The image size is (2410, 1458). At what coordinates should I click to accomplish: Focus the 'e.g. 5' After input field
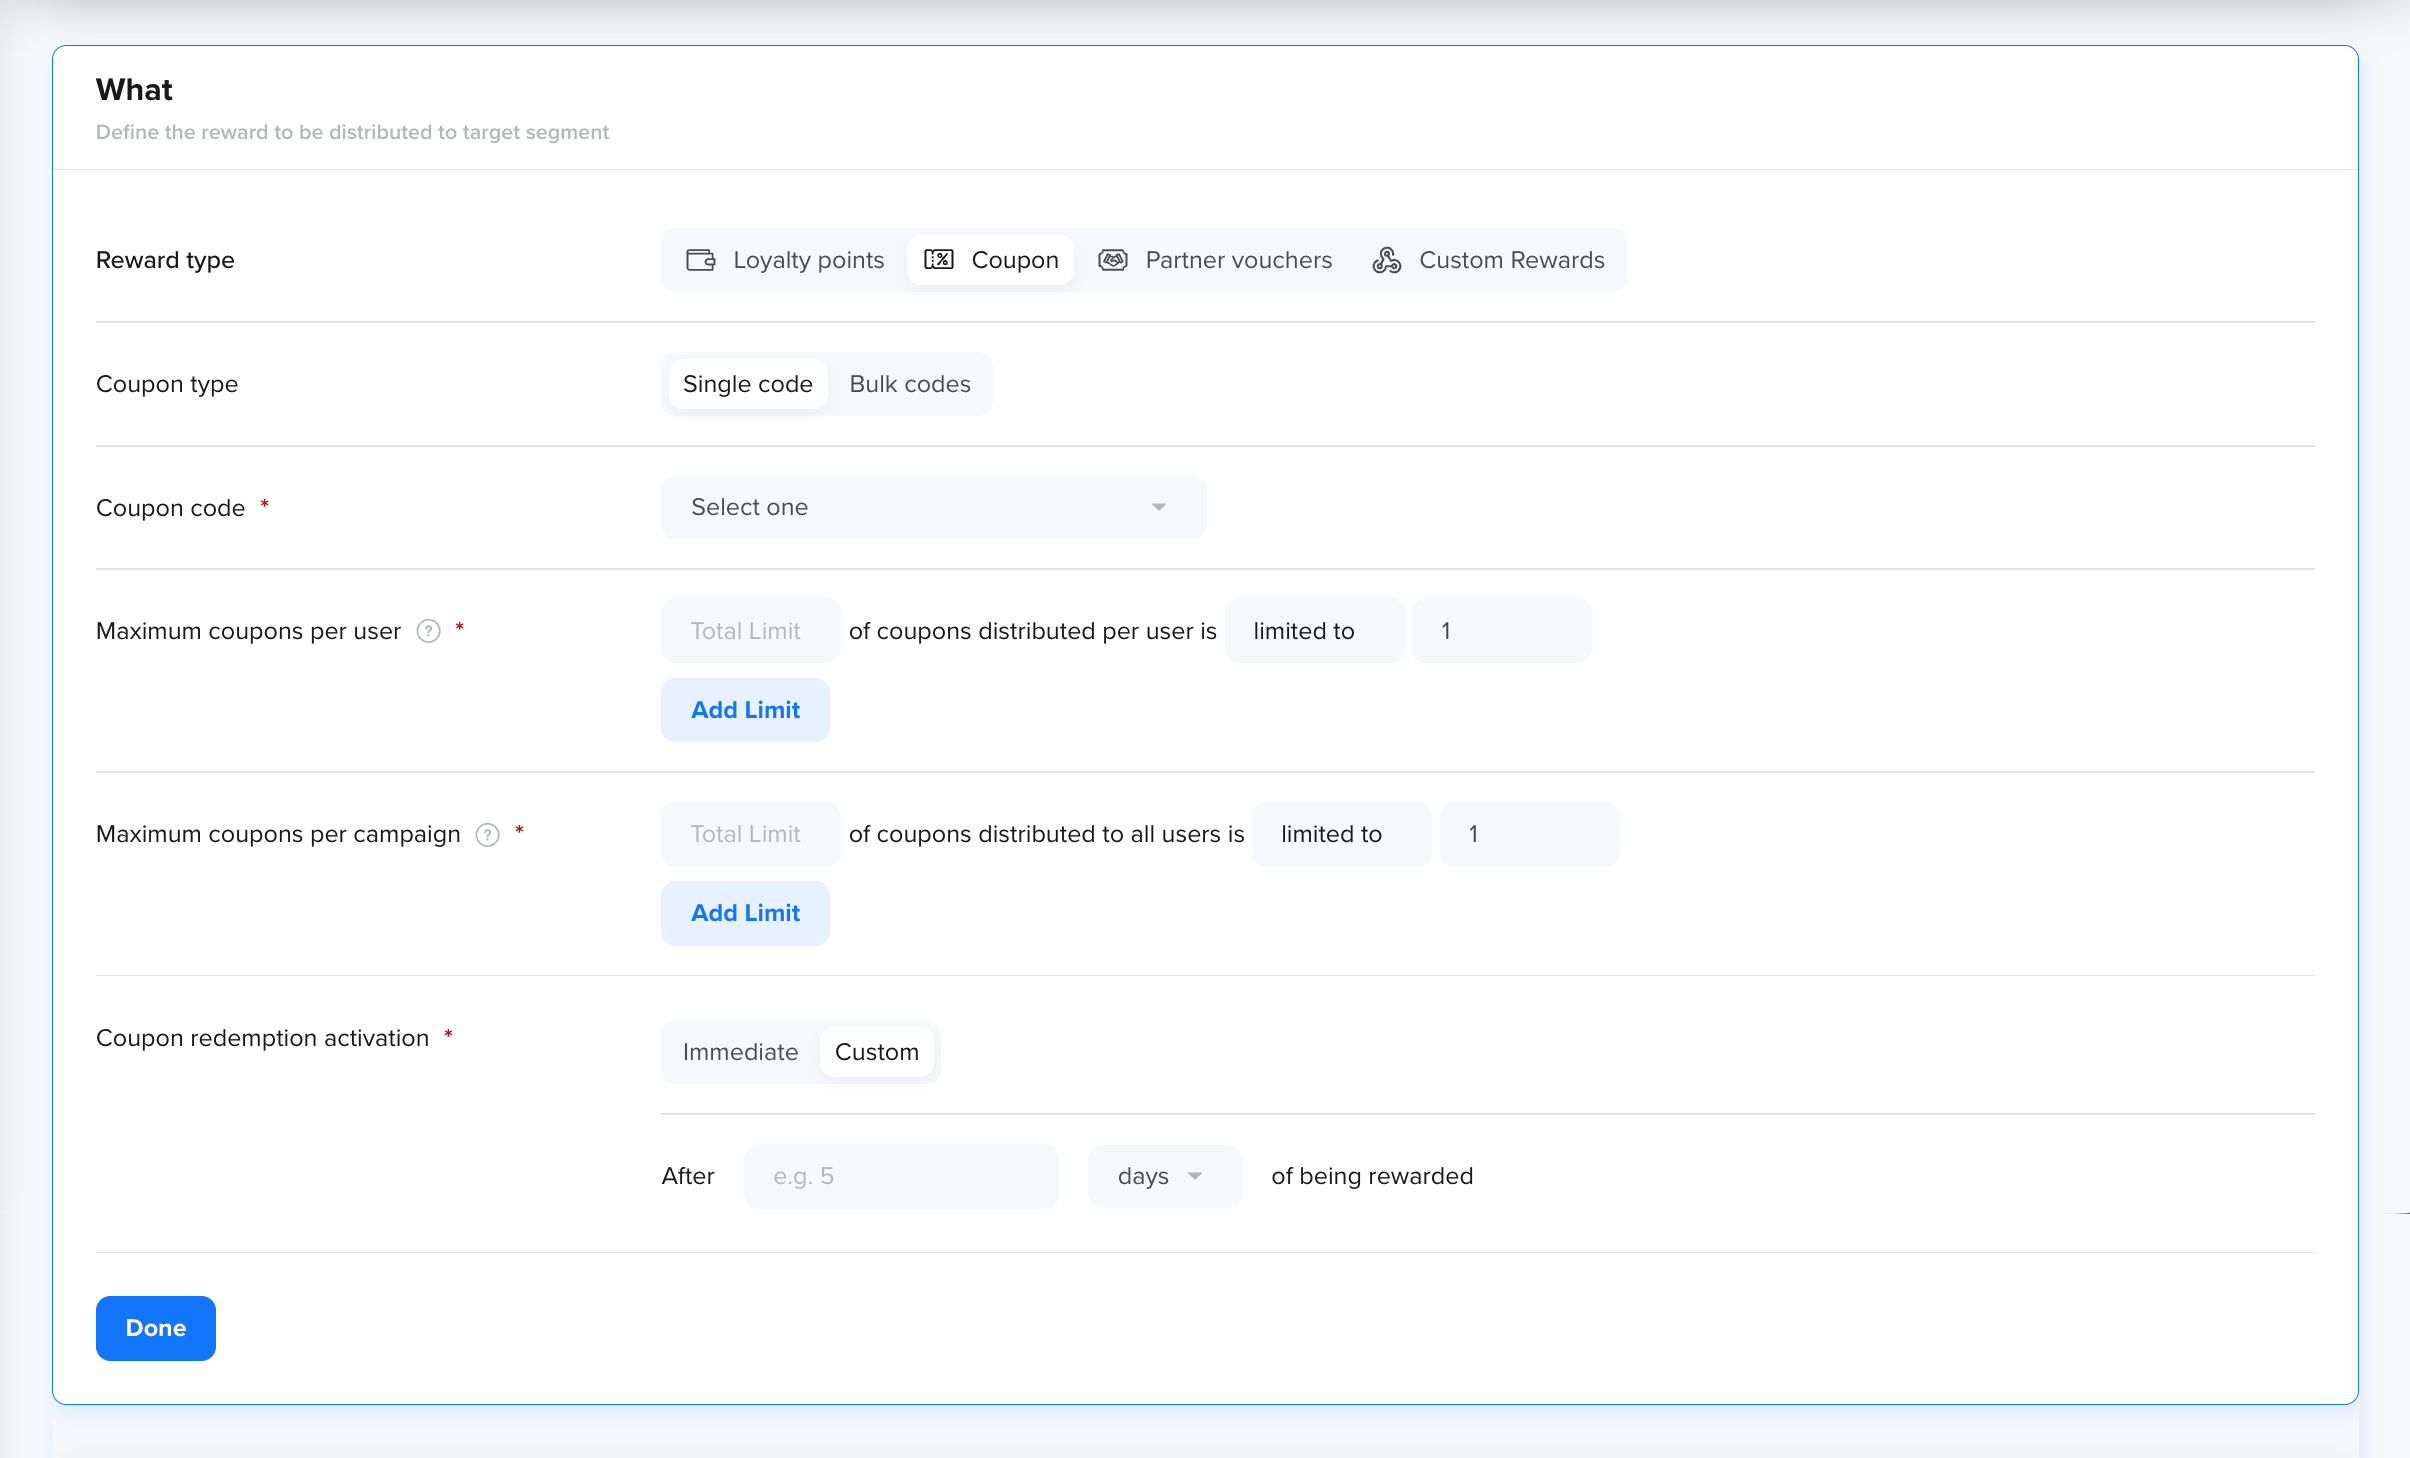[x=900, y=1176]
